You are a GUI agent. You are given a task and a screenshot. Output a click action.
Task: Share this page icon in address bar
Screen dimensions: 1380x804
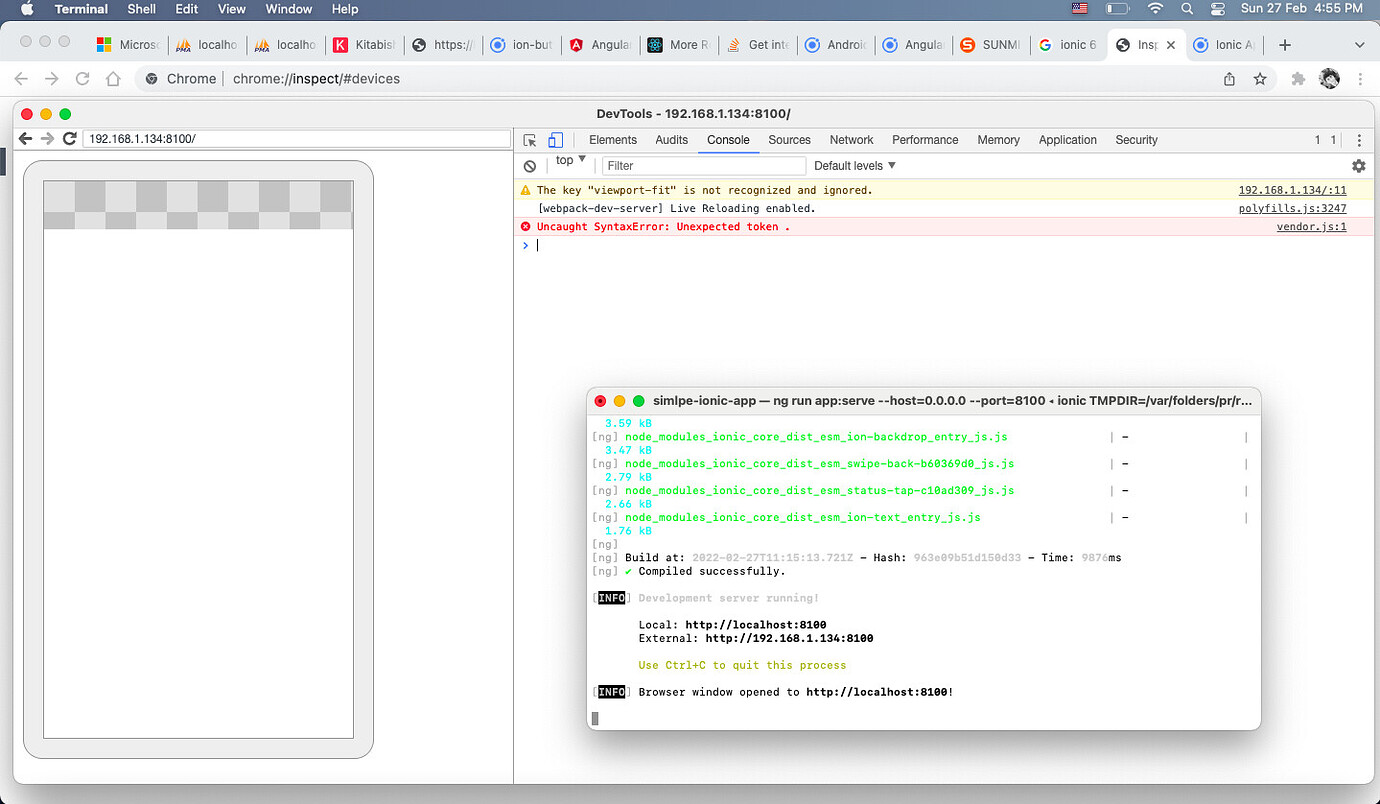pyautogui.click(x=1229, y=78)
